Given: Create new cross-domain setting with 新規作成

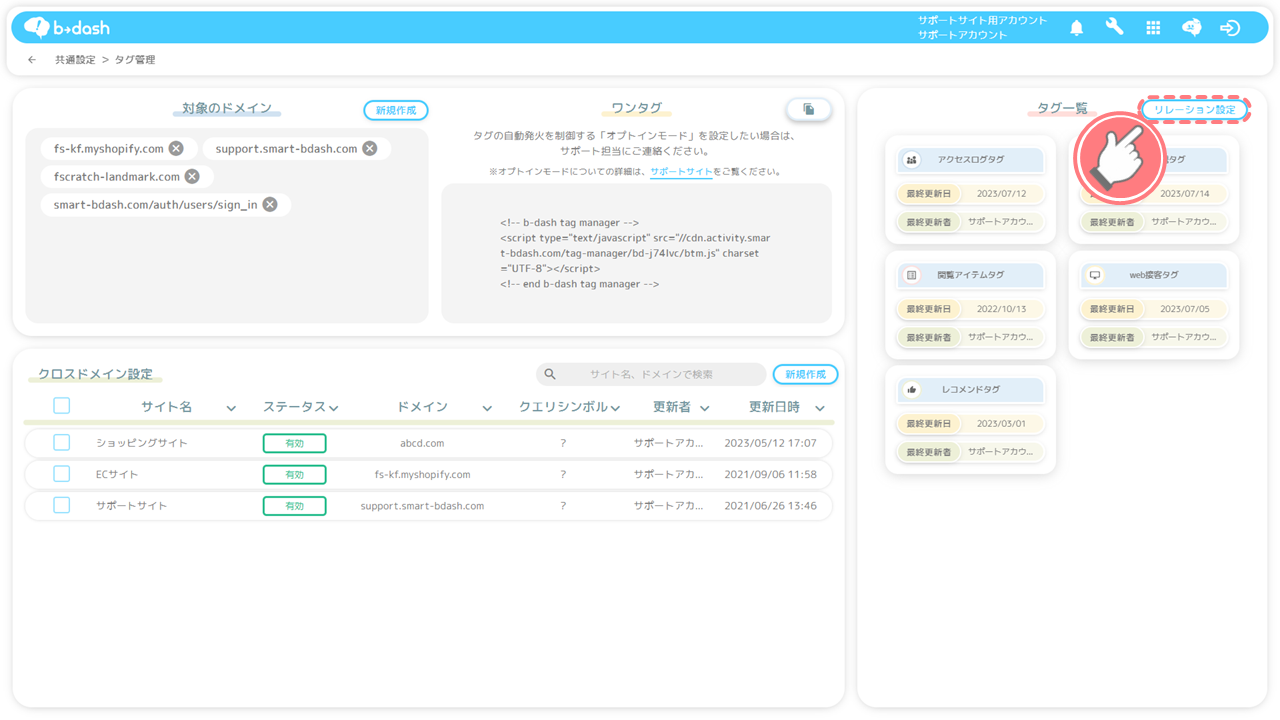Looking at the screenshot, I should click(x=805, y=374).
